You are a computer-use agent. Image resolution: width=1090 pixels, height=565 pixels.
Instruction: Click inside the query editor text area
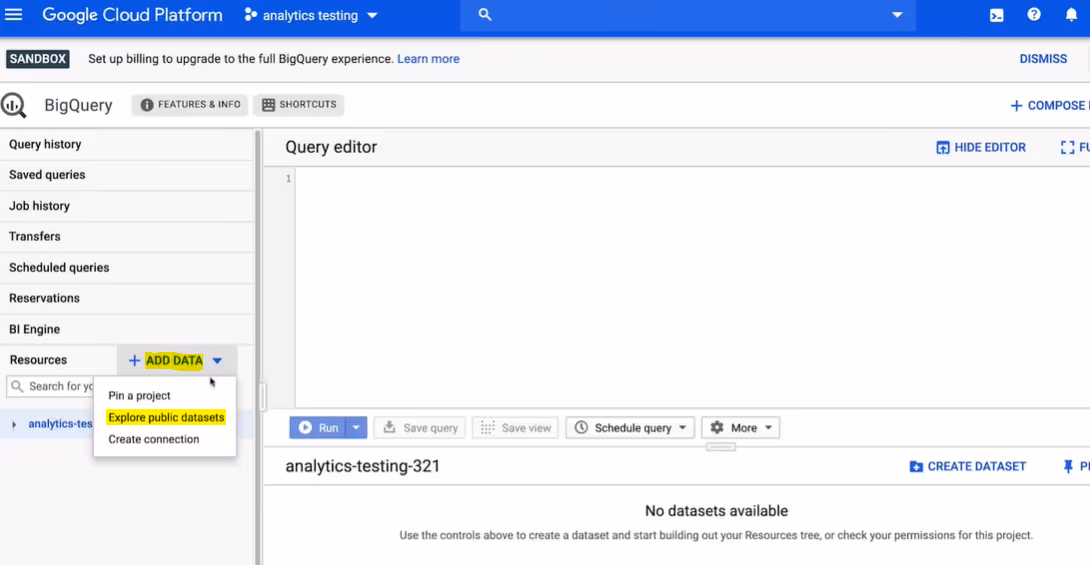point(692,287)
